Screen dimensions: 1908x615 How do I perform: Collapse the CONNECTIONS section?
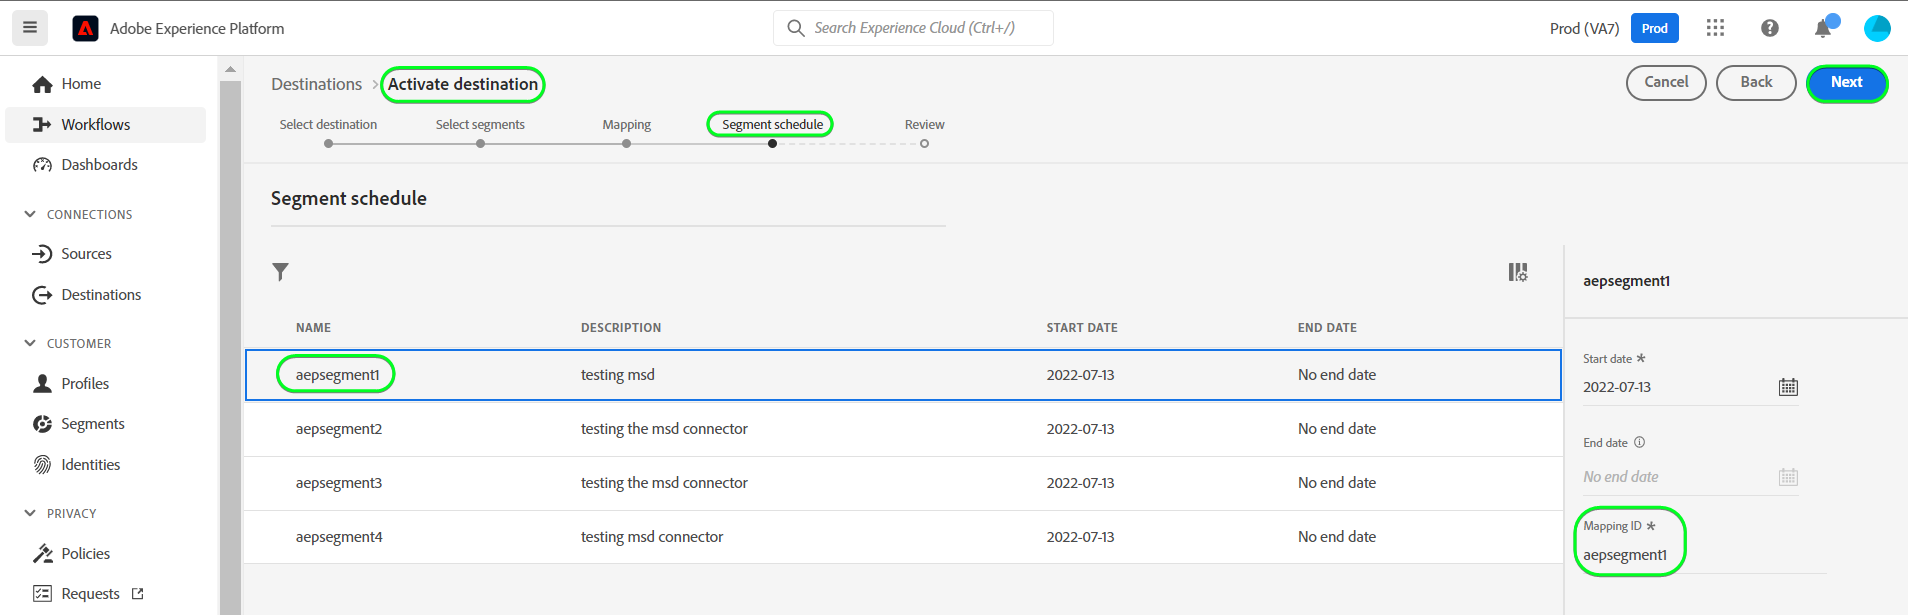tap(30, 214)
